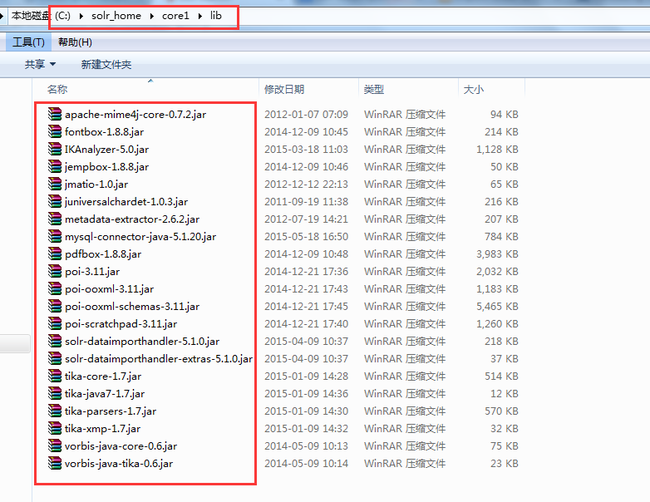Click the poi-3.11.jar archive icon
Viewport: 650px width, 502px height.
55,271
